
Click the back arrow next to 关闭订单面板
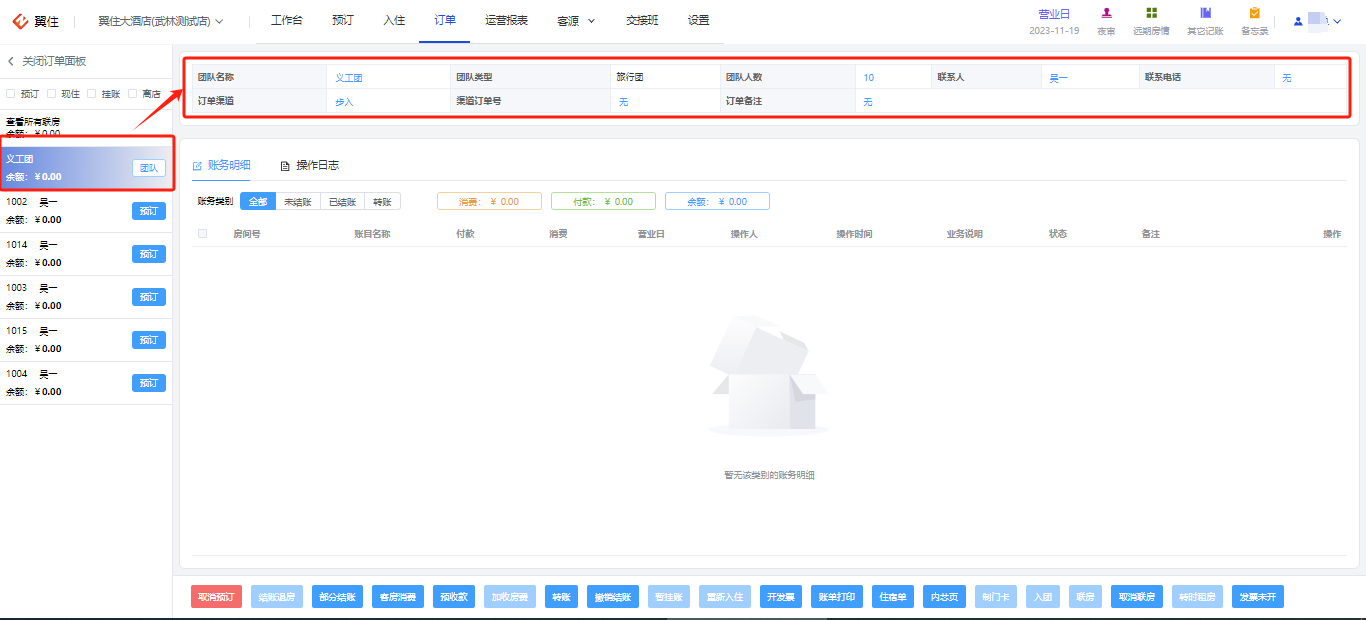(11, 61)
